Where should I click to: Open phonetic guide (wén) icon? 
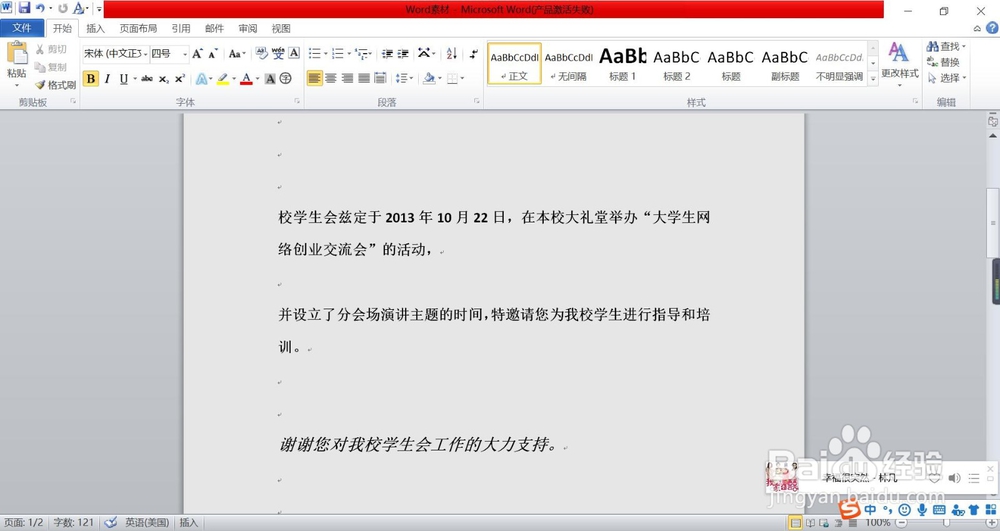click(278, 54)
